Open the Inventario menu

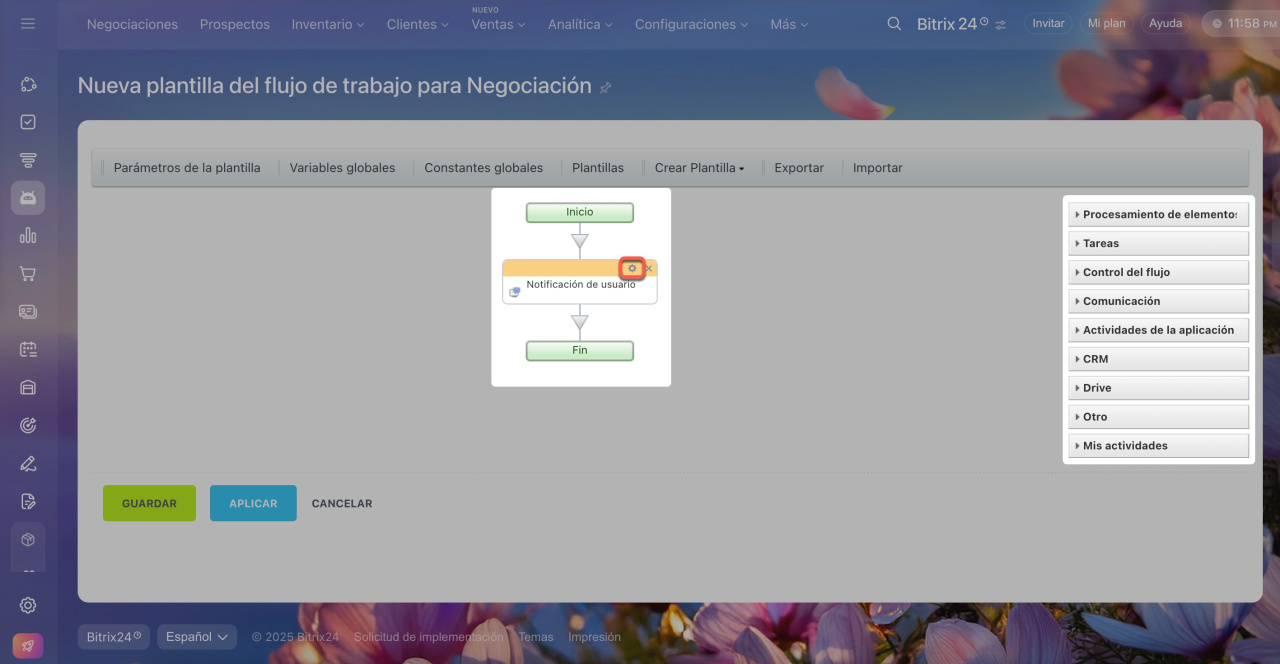(x=327, y=24)
